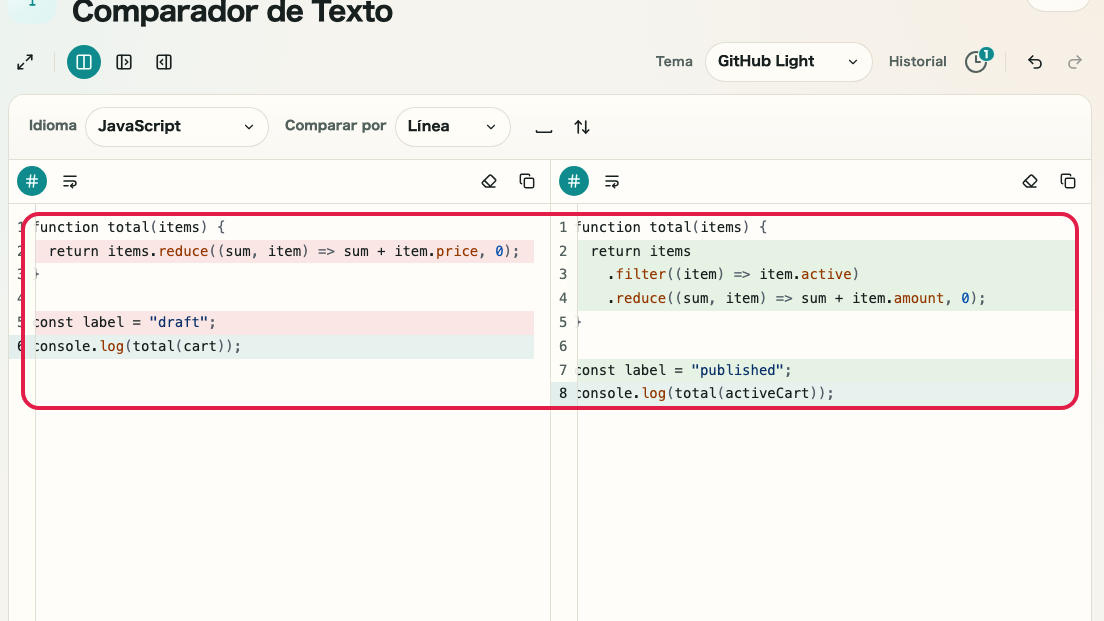This screenshot has width=1104, height=621.
Task: Open the Historial clock icon
Action: 977,62
